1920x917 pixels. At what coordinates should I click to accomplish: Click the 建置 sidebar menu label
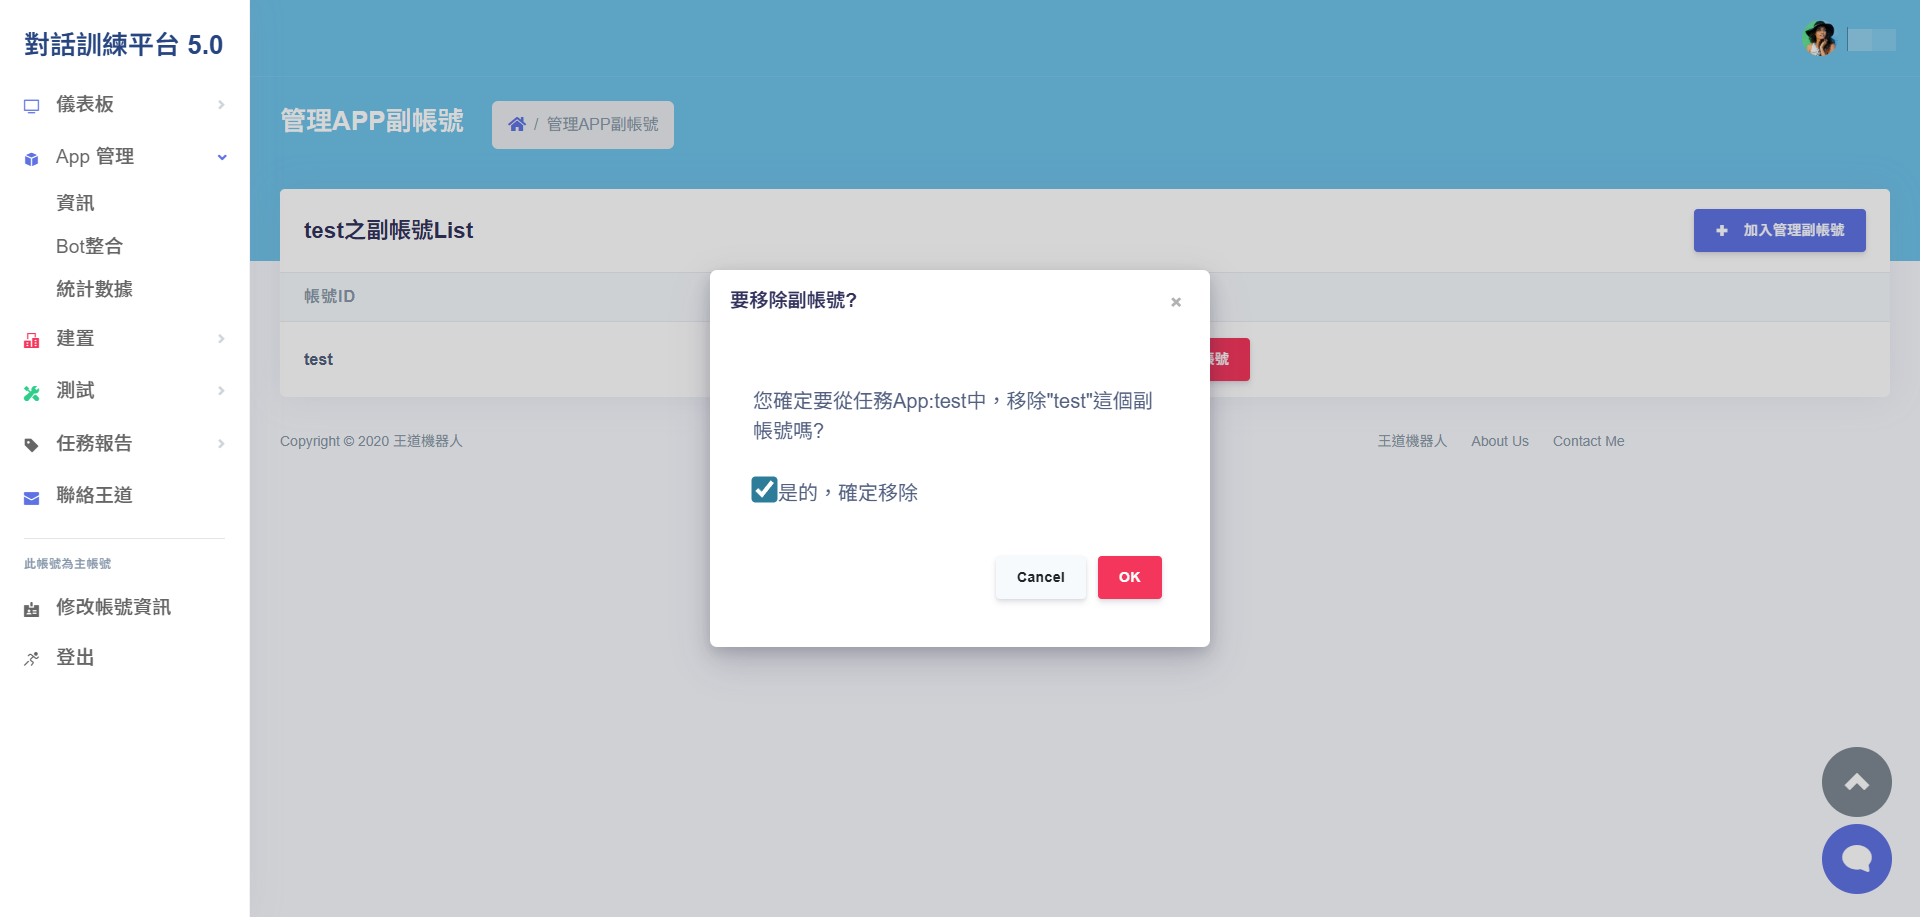click(x=76, y=339)
